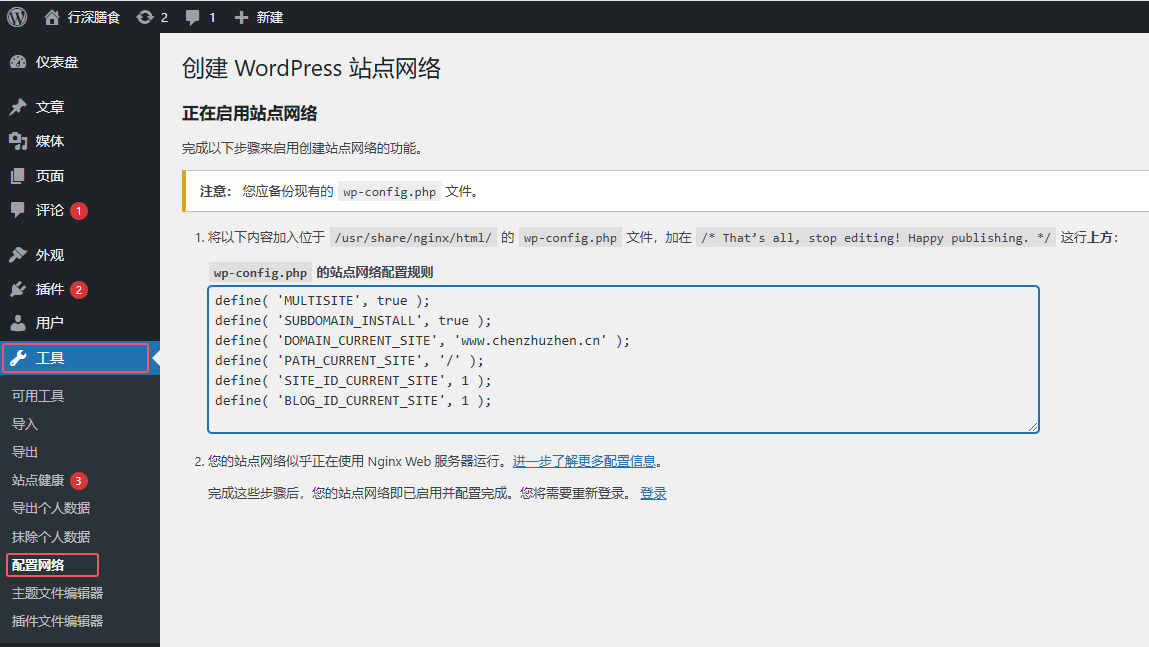
Task: Follow the 进一步了解更多配置信息 link
Action: (x=584, y=462)
